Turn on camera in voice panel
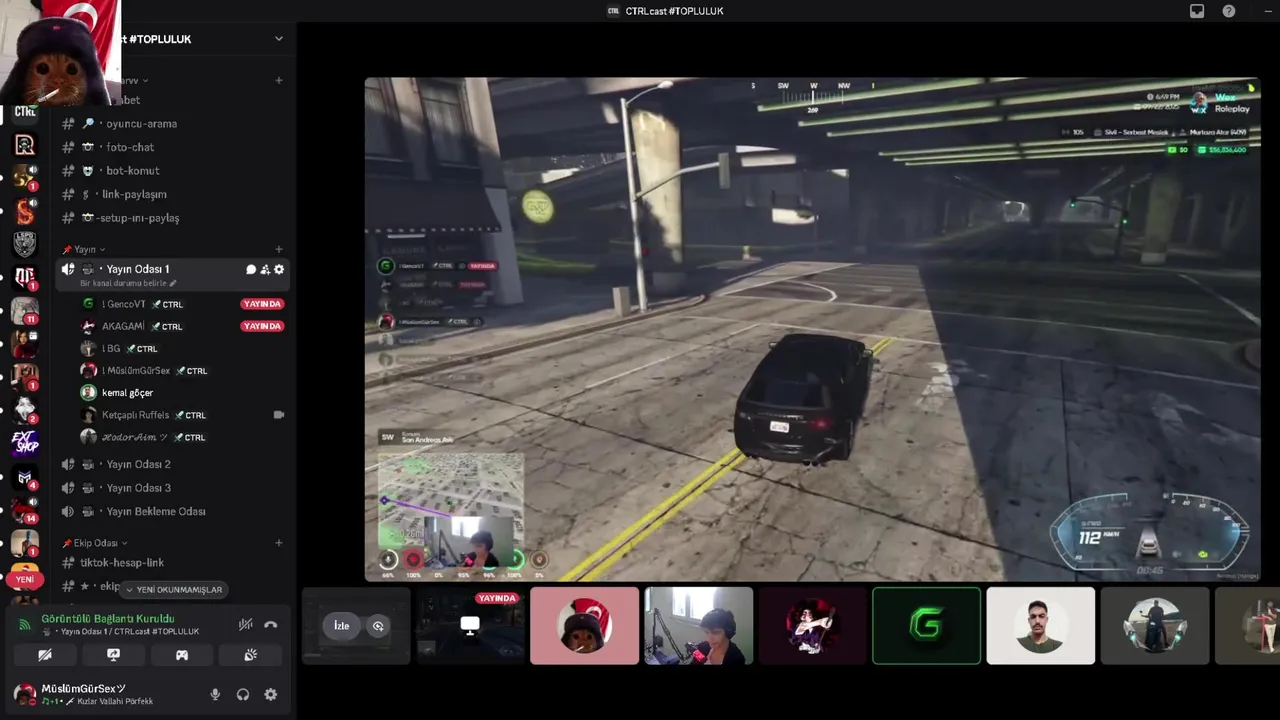 [44, 655]
